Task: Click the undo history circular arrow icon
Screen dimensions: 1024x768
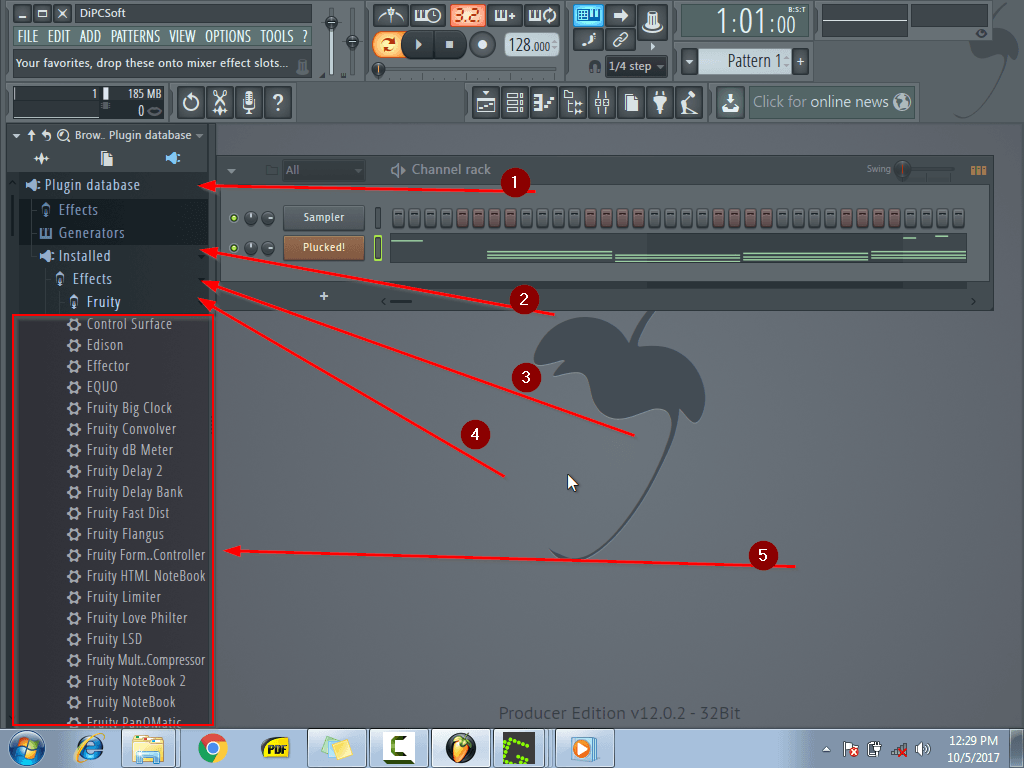Action: [x=191, y=103]
